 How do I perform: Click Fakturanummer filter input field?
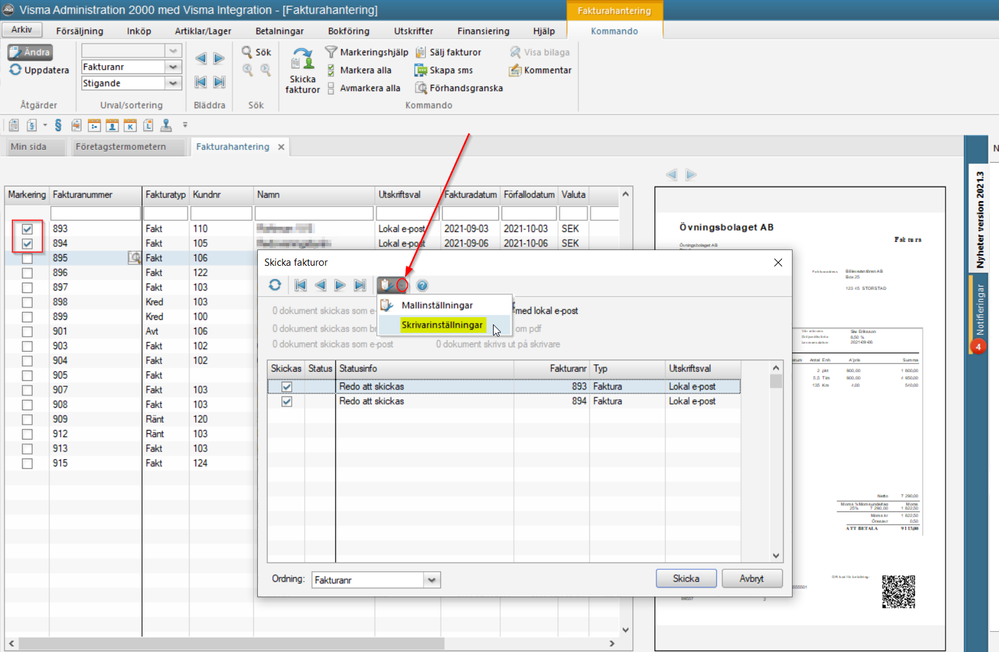pos(96,214)
